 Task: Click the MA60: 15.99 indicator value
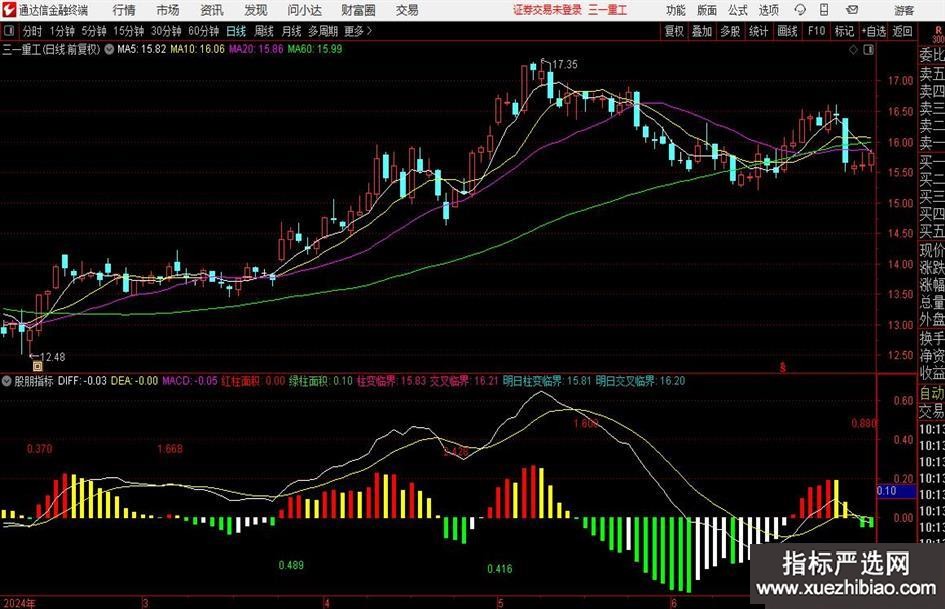pyautogui.click(x=315, y=49)
